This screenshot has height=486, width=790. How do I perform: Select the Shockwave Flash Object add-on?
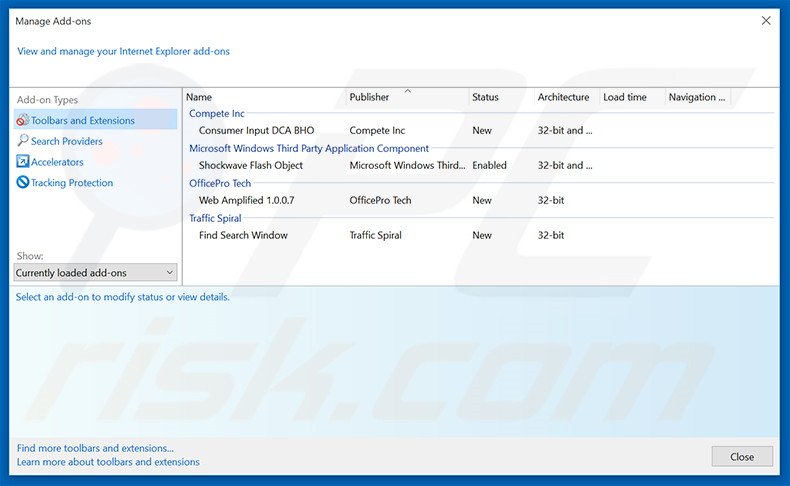click(x=250, y=165)
